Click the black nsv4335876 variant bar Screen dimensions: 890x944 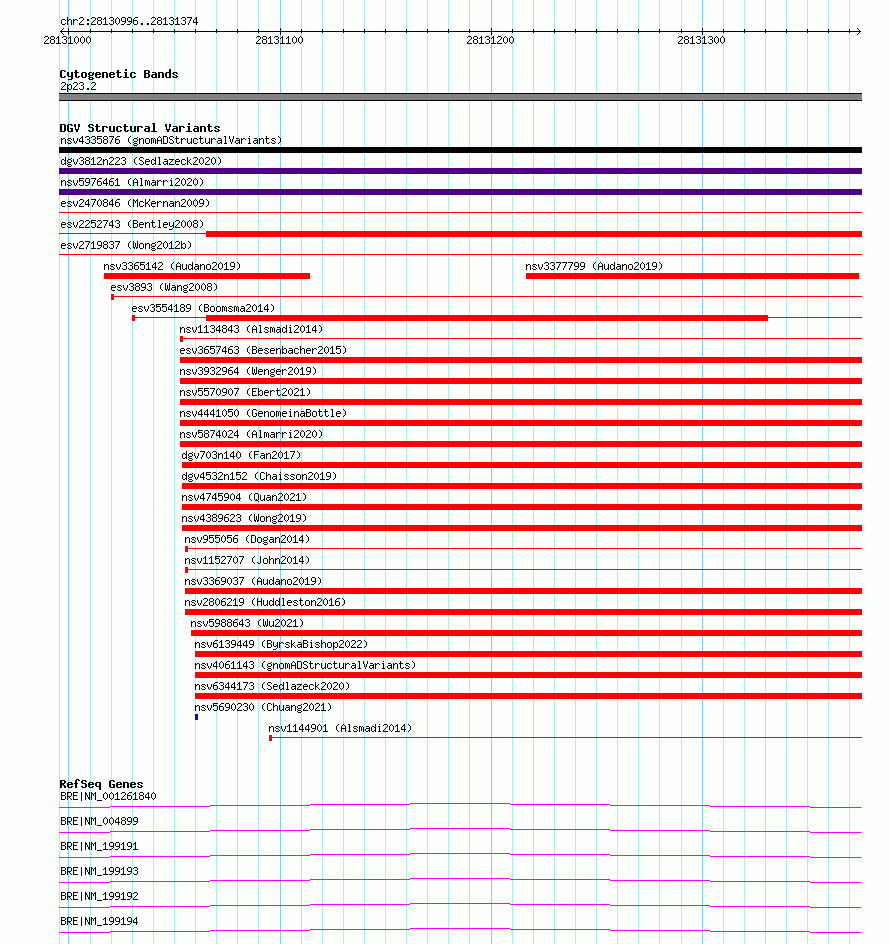click(461, 150)
